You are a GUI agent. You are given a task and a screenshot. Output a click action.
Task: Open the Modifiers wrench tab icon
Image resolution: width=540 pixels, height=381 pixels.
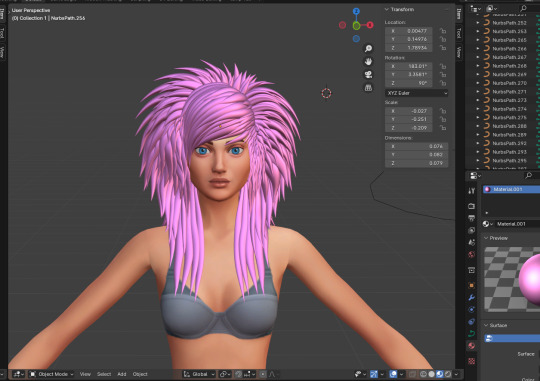tap(471, 297)
